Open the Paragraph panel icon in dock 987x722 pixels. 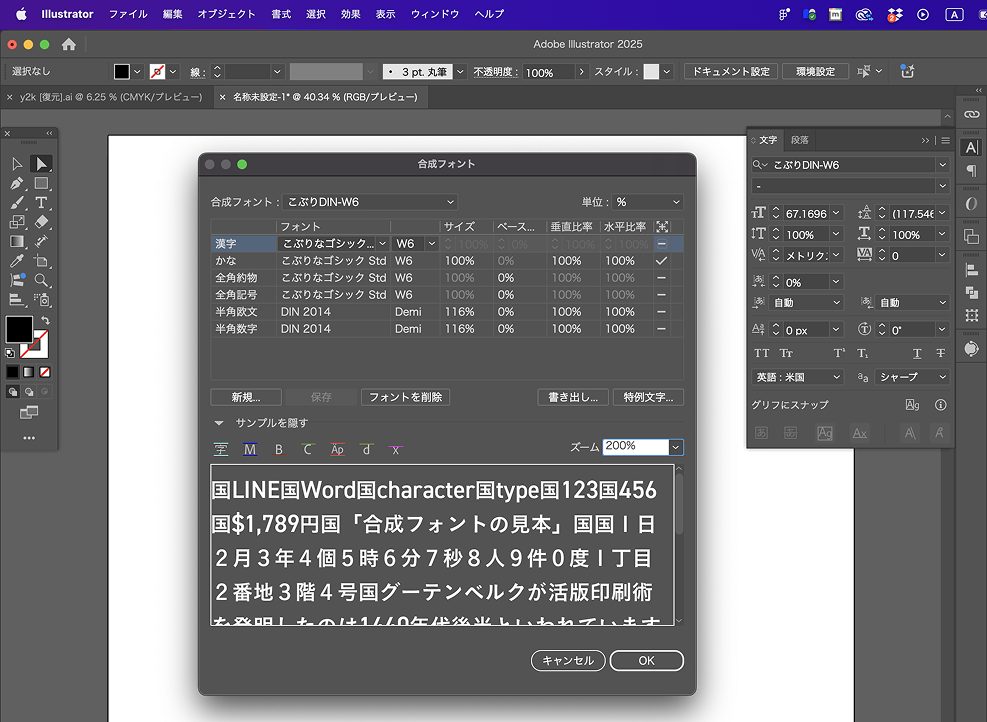[972, 171]
